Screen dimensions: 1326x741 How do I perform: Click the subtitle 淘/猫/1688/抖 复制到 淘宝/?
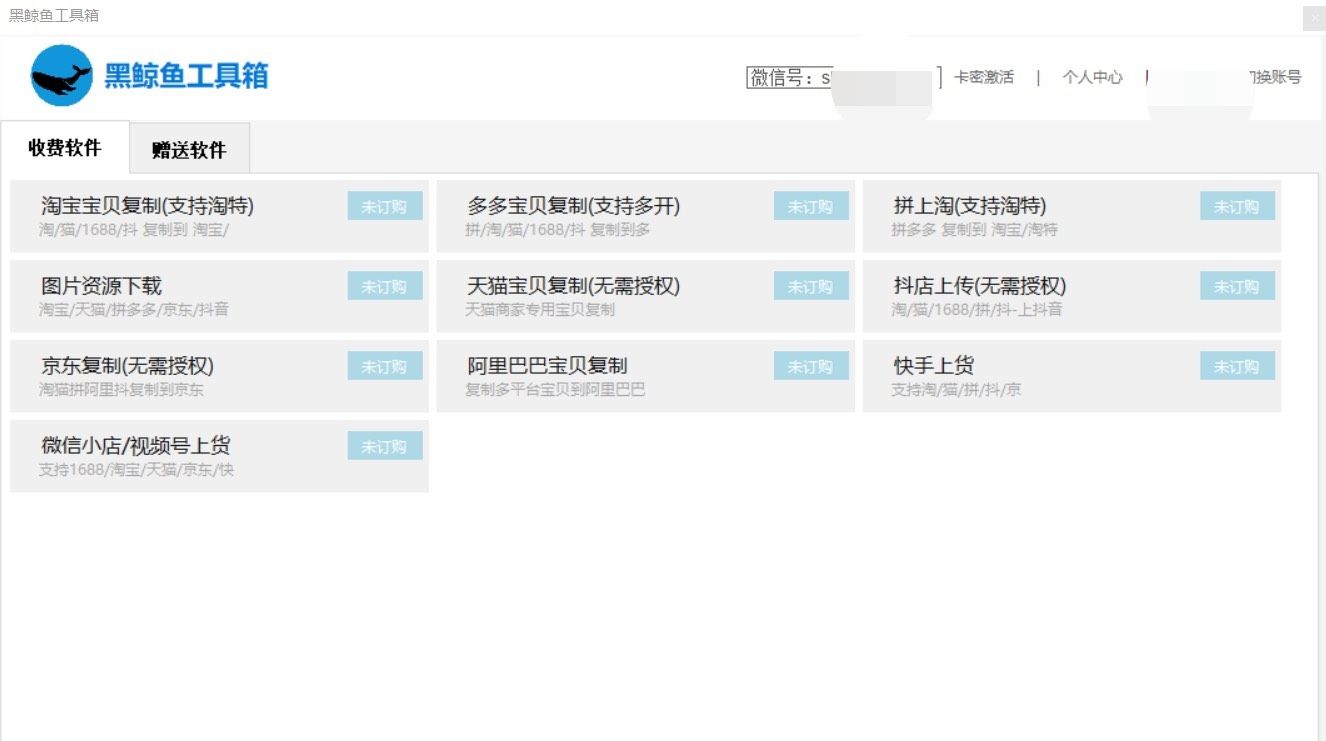click(134, 230)
